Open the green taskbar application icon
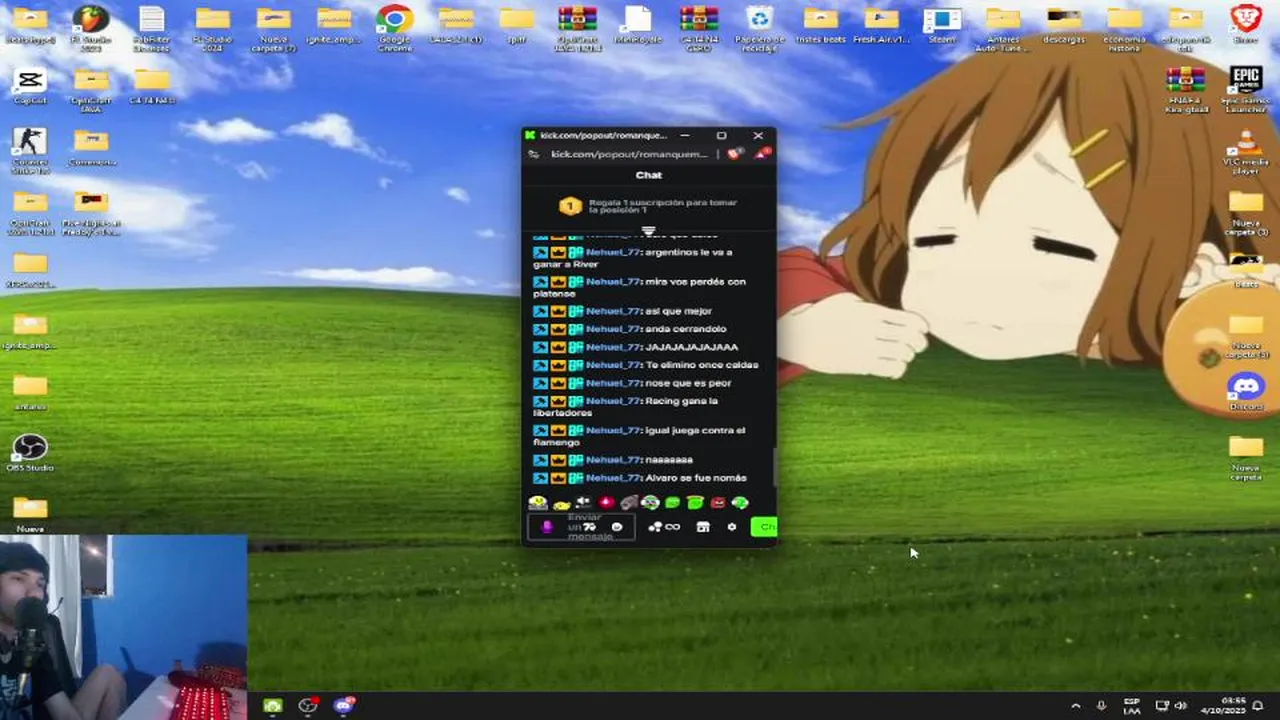Image resolution: width=1280 pixels, height=720 pixels. [272, 706]
